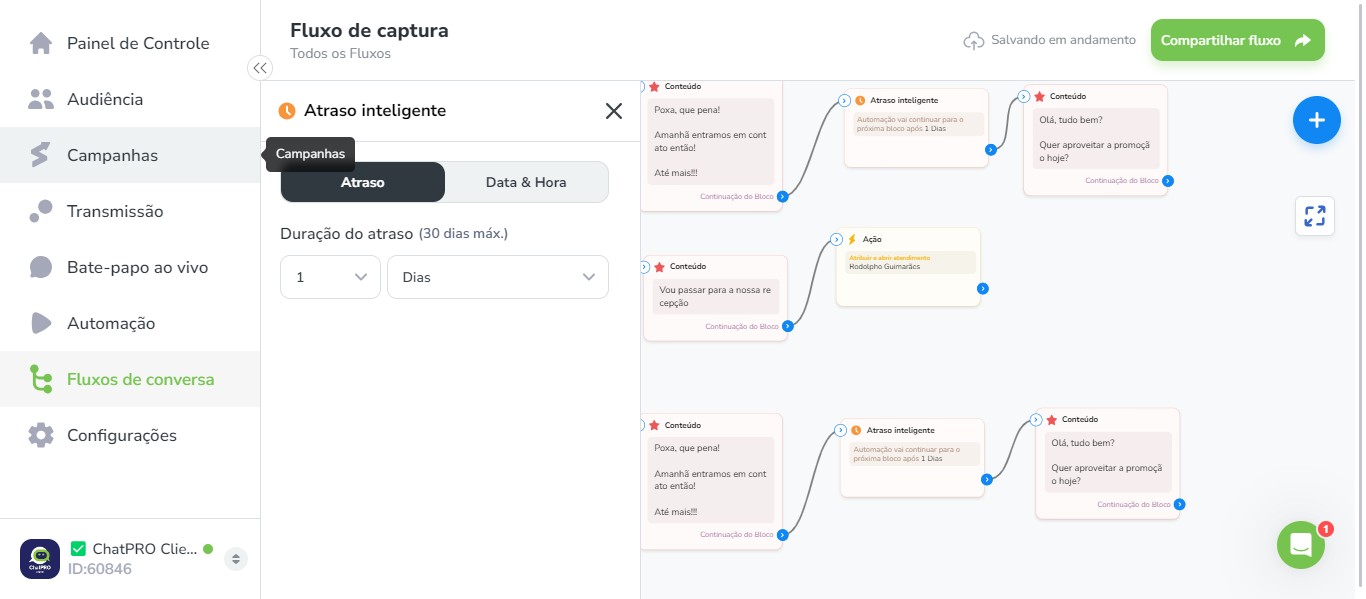Open Transmissão menu item

[x=130, y=211]
